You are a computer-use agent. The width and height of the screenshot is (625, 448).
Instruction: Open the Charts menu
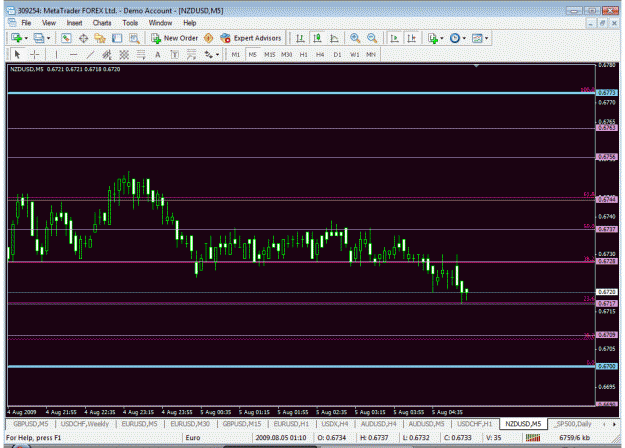click(x=102, y=23)
